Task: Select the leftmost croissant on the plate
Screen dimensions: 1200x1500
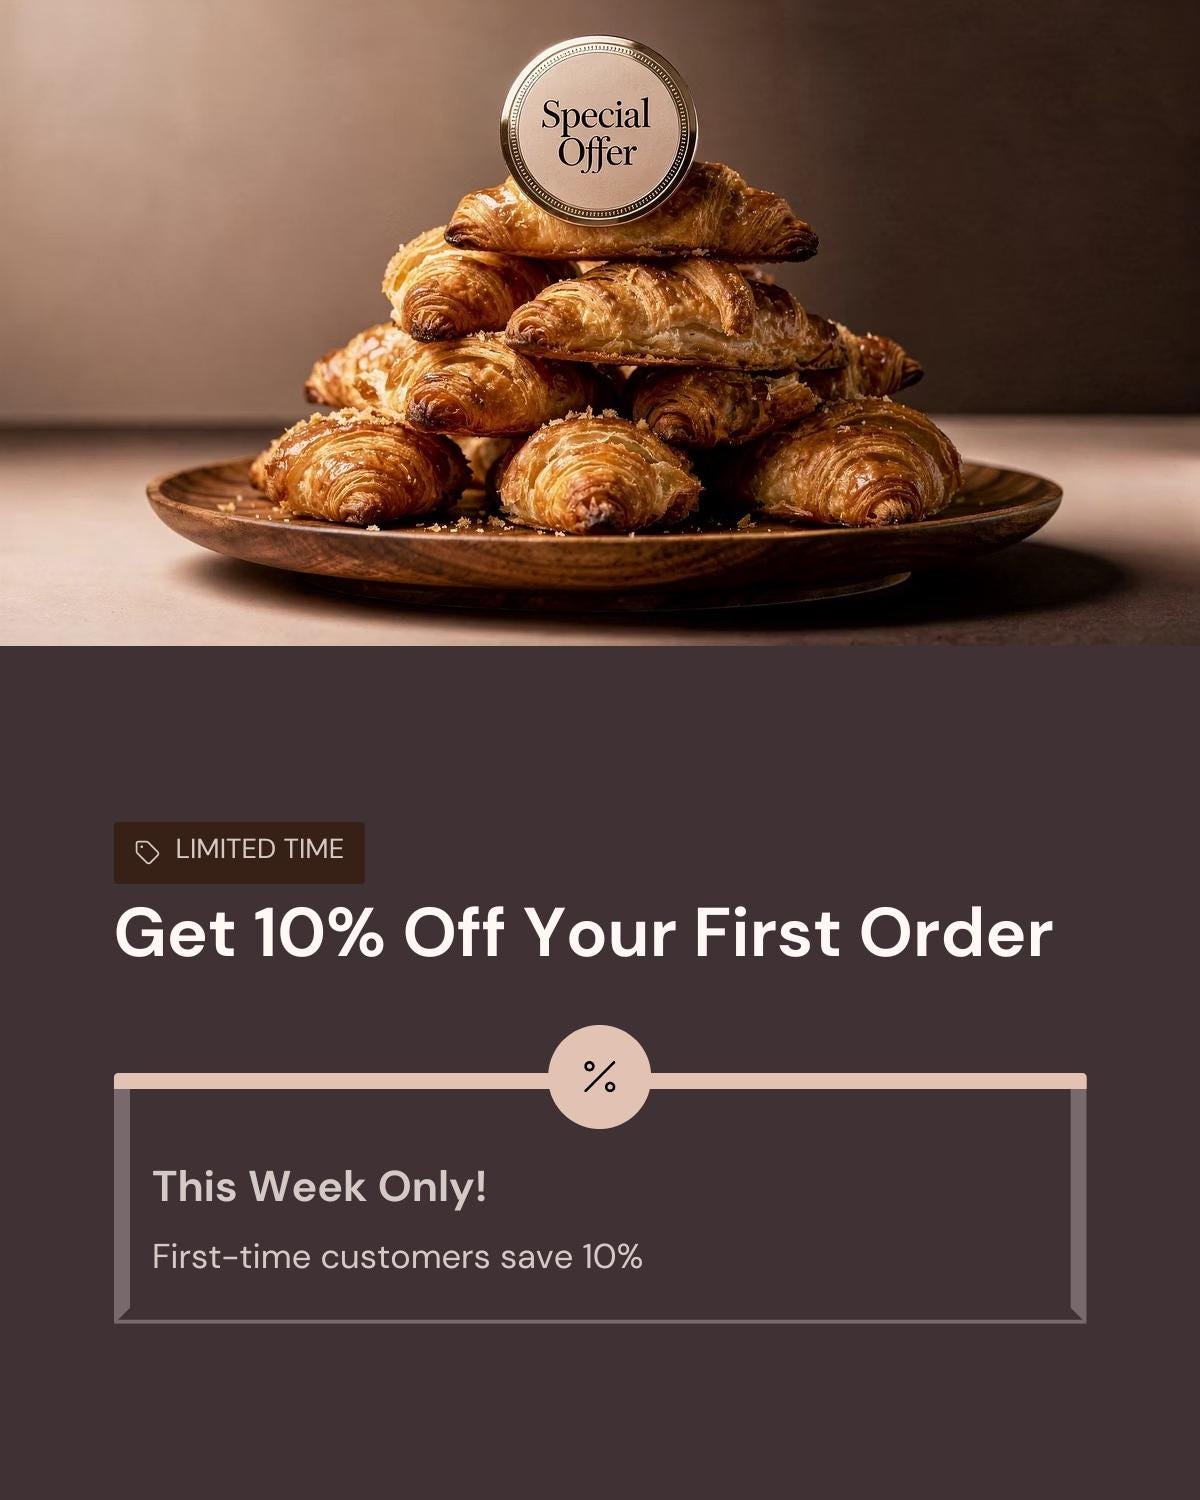Action: 360,468
